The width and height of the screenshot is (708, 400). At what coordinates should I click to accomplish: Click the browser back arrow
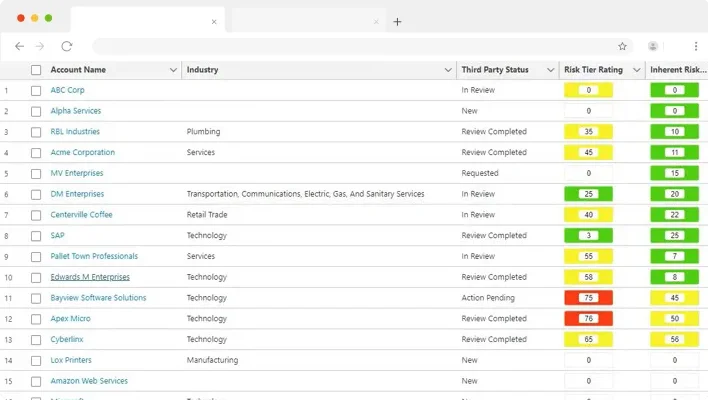(19, 46)
